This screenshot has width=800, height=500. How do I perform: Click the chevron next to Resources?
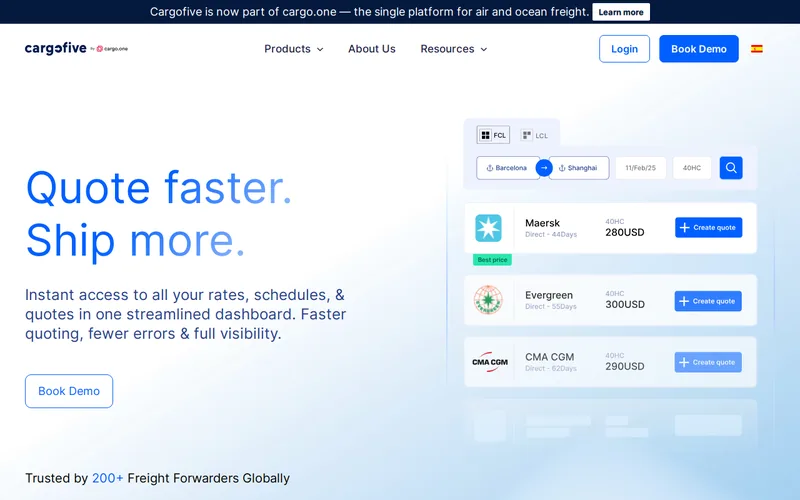point(484,49)
